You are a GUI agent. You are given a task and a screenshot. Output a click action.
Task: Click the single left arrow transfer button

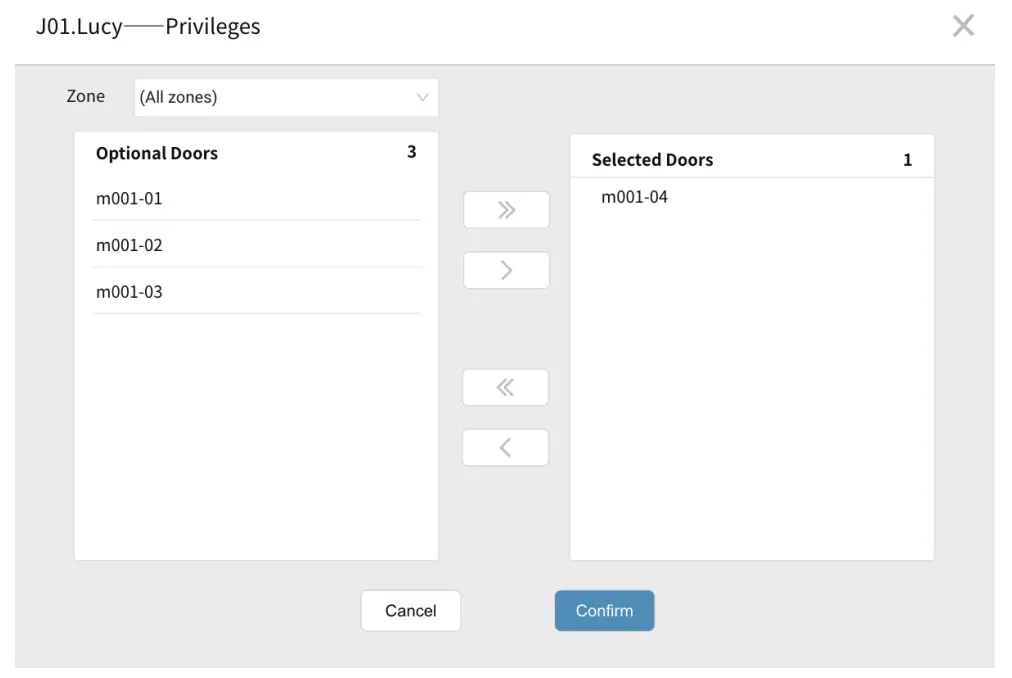tap(505, 448)
